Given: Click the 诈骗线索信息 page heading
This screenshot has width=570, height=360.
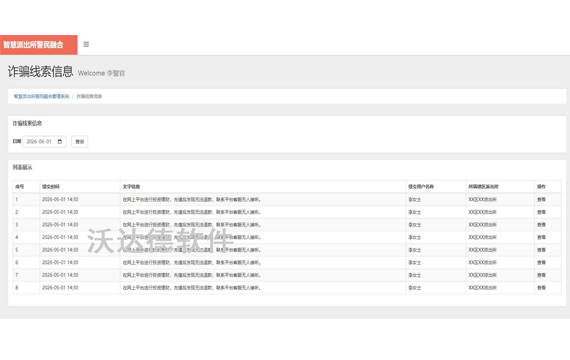Looking at the screenshot, I should pos(41,72).
